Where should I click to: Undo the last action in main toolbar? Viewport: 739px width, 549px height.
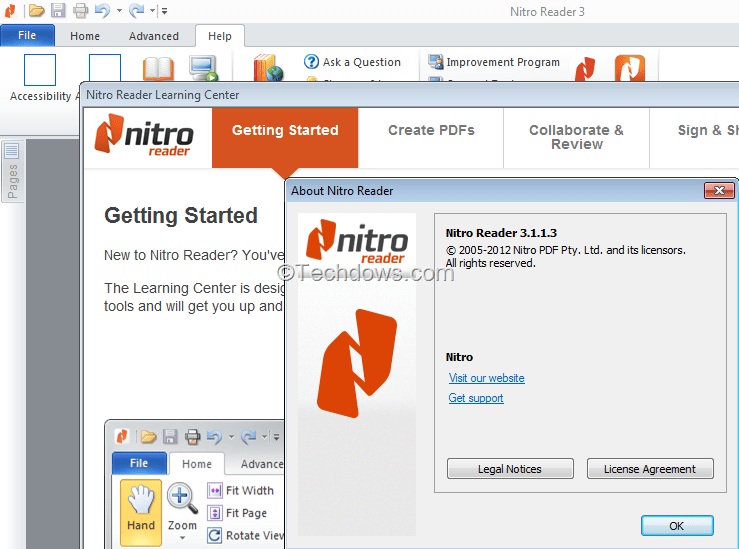(102, 10)
